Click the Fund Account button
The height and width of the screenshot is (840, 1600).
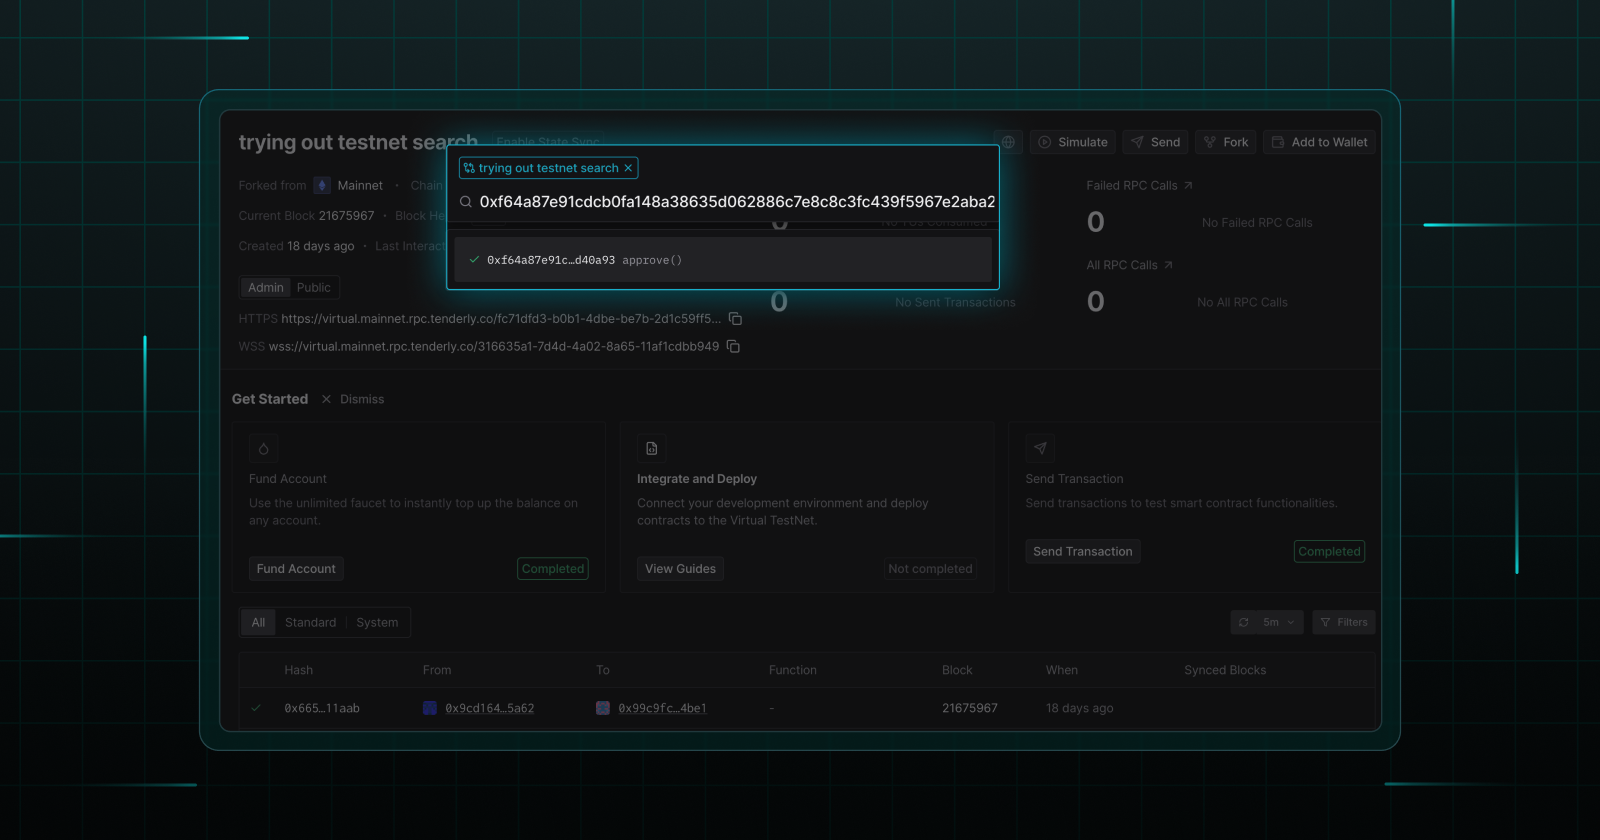(x=296, y=569)
